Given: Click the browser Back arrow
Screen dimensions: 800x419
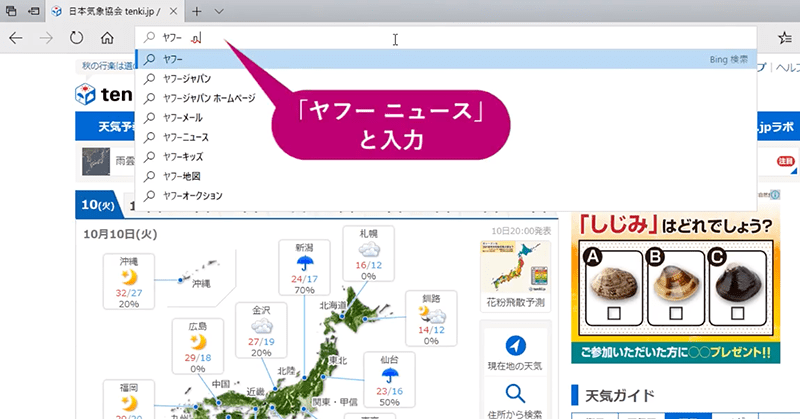Looking at the screenshot, I should pyautogui.click(x=16, y=38).
